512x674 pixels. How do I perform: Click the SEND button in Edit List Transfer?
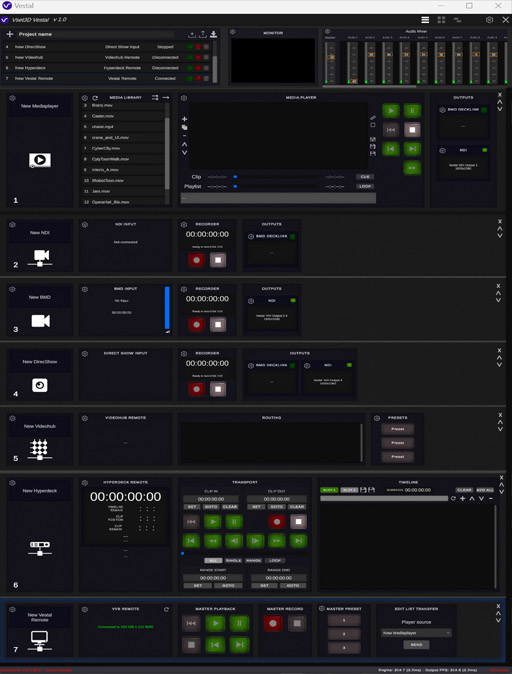click(416, 645)
